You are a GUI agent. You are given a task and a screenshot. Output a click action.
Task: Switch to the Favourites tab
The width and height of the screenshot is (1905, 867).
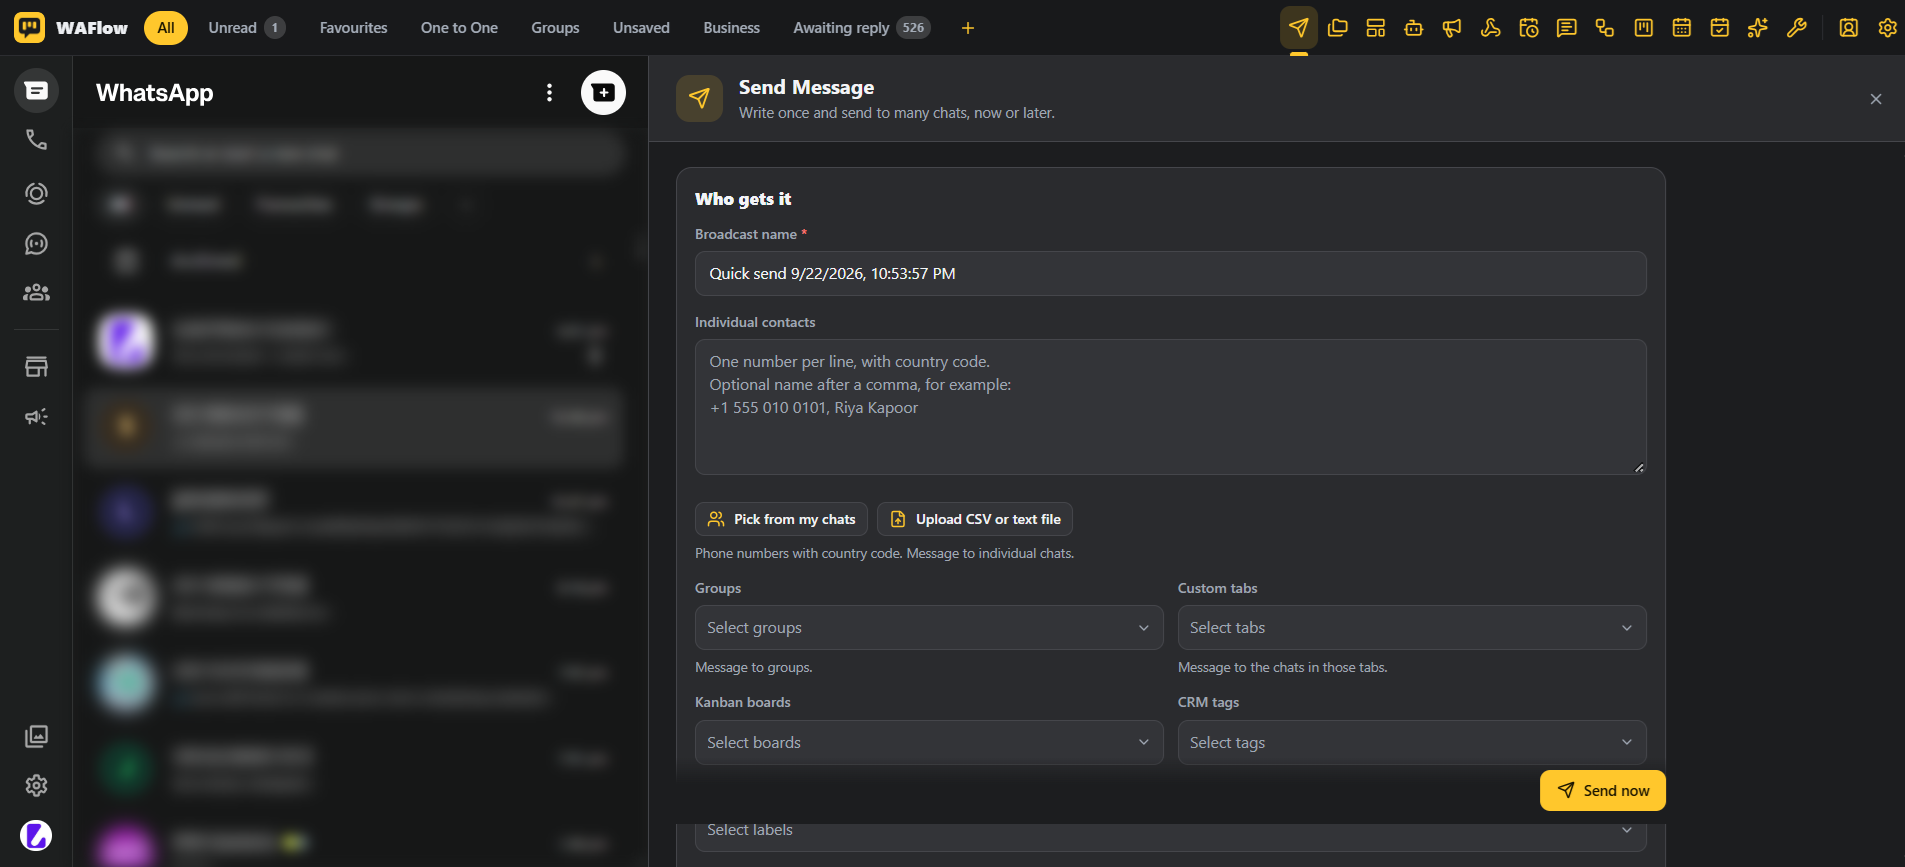353,28
